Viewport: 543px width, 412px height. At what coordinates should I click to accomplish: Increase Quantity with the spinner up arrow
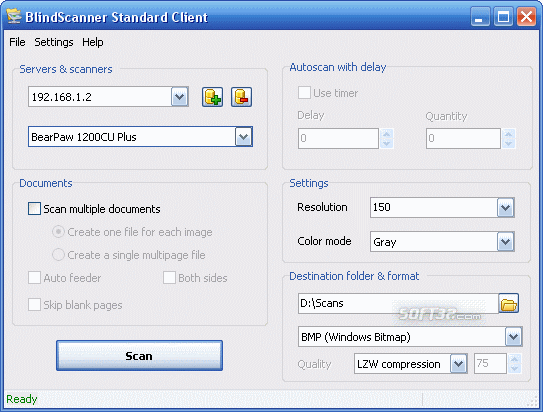[x=509, y=134]
